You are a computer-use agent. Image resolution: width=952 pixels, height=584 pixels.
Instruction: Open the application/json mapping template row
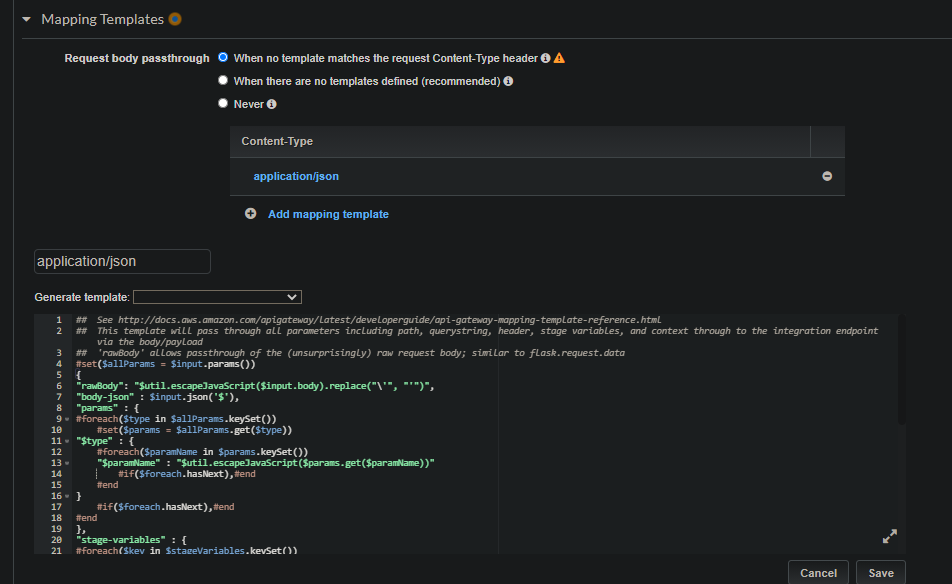point(296,176)
